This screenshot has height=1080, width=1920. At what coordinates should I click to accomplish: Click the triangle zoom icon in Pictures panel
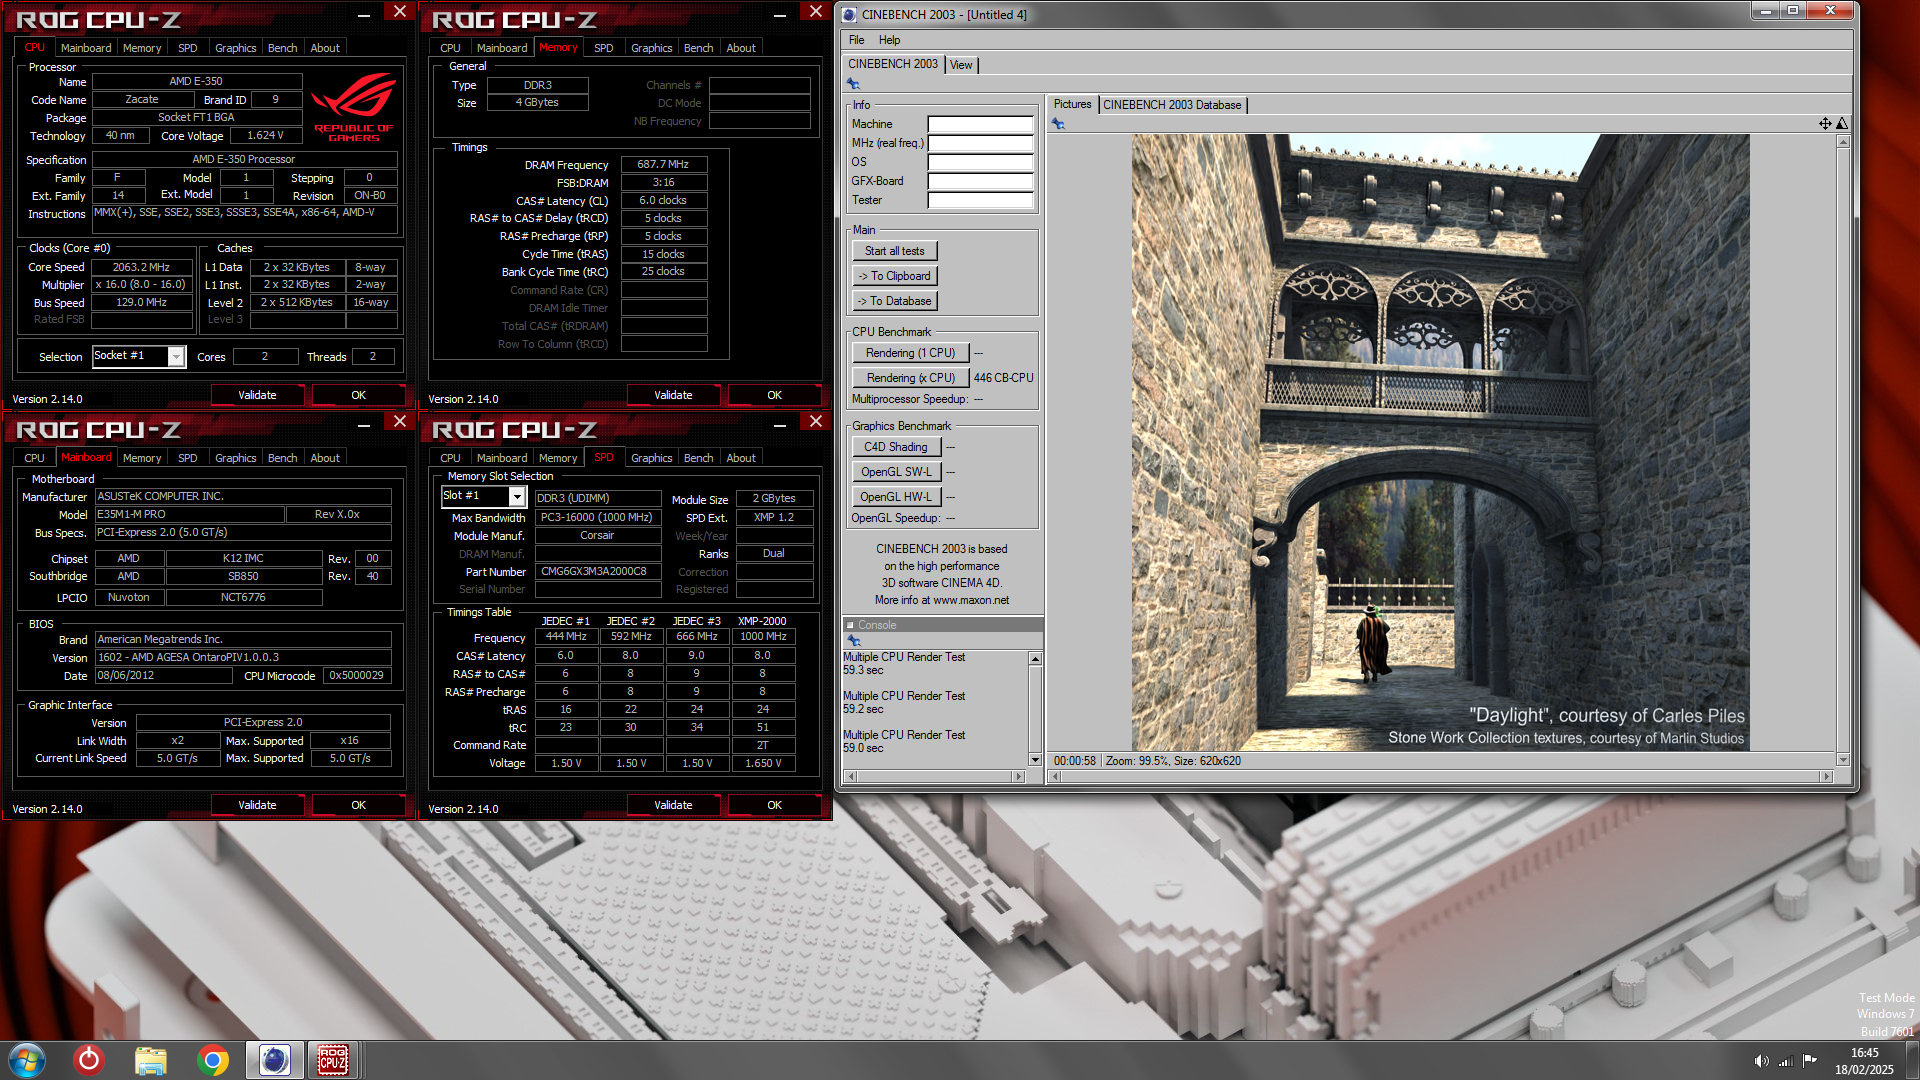[x=1842, y=123]
